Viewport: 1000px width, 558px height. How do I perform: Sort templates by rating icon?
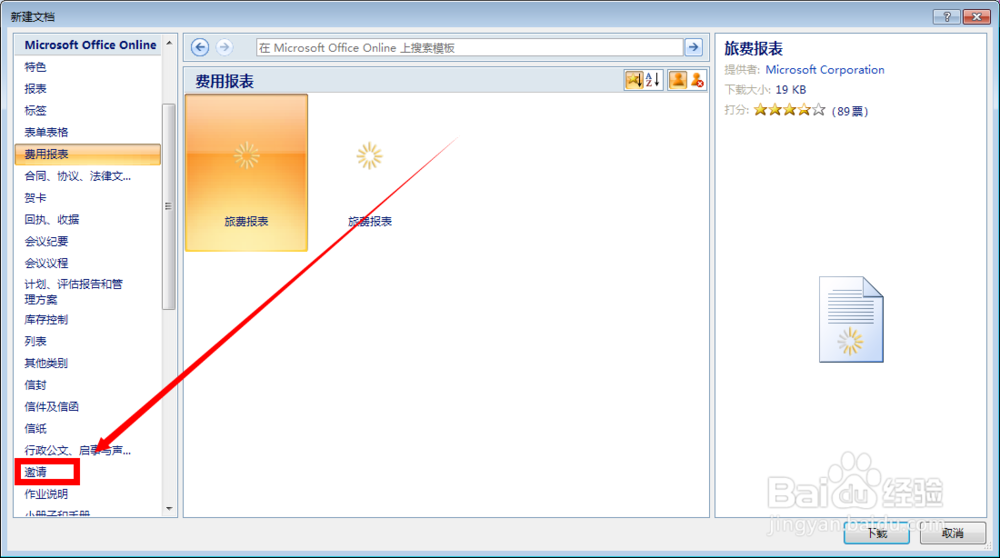[633, 80]
